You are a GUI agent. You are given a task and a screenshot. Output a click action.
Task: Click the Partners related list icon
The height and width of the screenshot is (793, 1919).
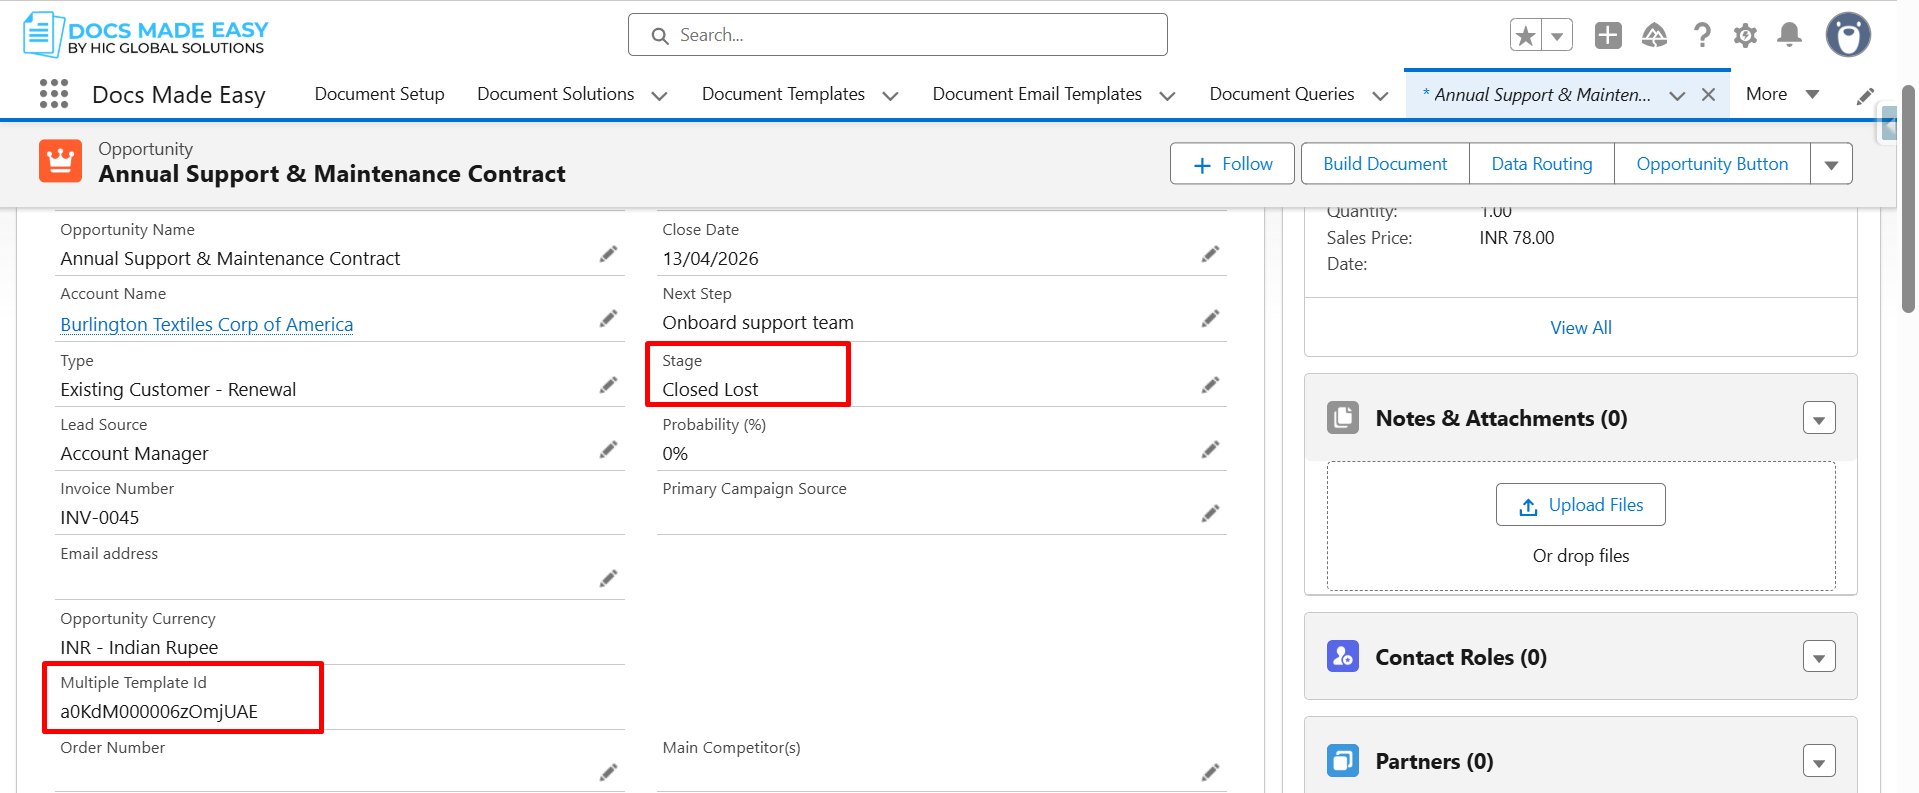pos(1343,761)
